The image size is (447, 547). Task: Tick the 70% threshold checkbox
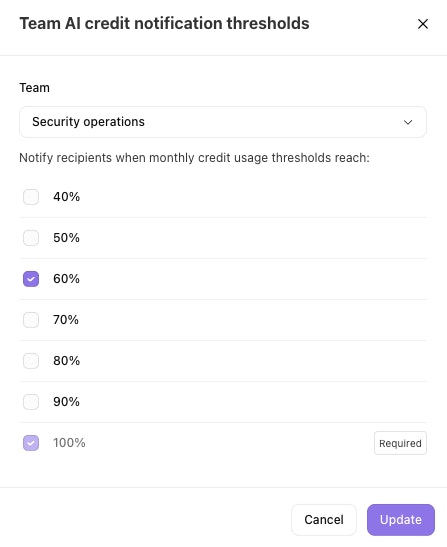click(31, 320)
